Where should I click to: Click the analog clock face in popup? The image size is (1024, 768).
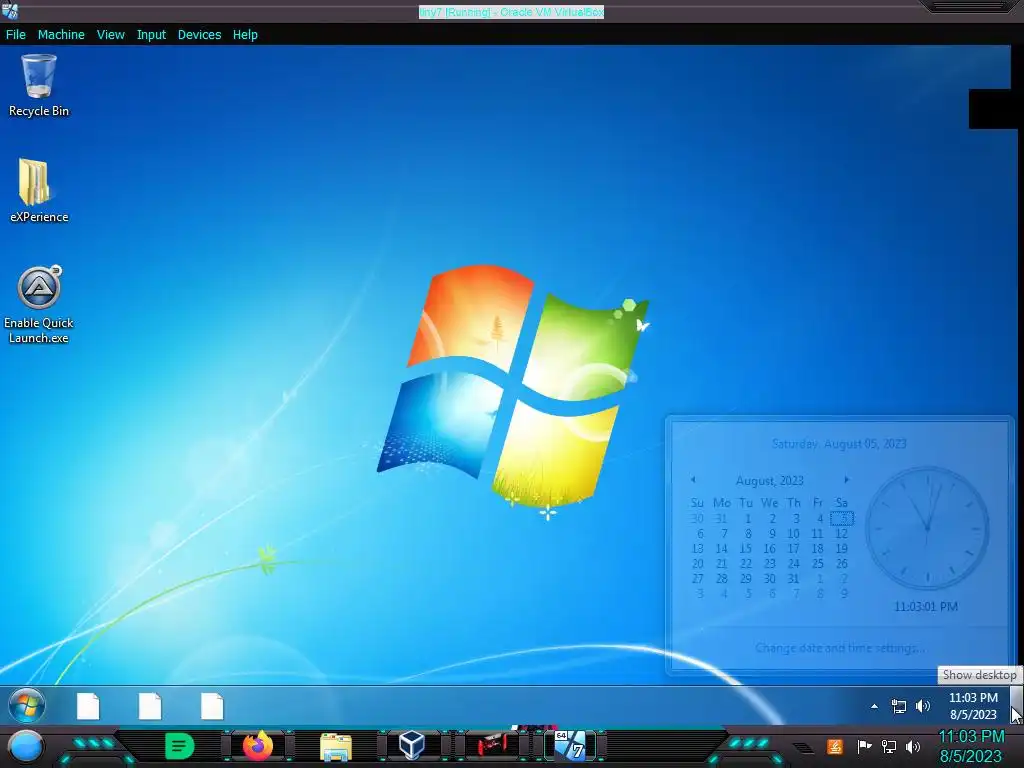click(927, 528)
